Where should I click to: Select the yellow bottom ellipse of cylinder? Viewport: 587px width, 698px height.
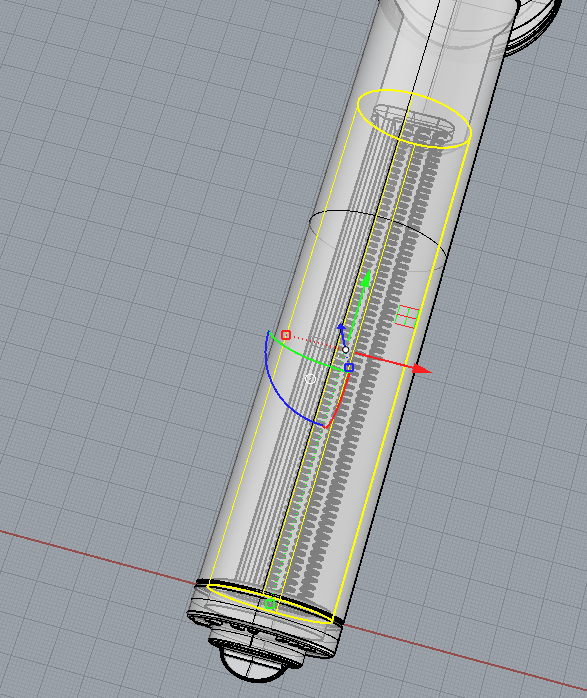[270, 604]
